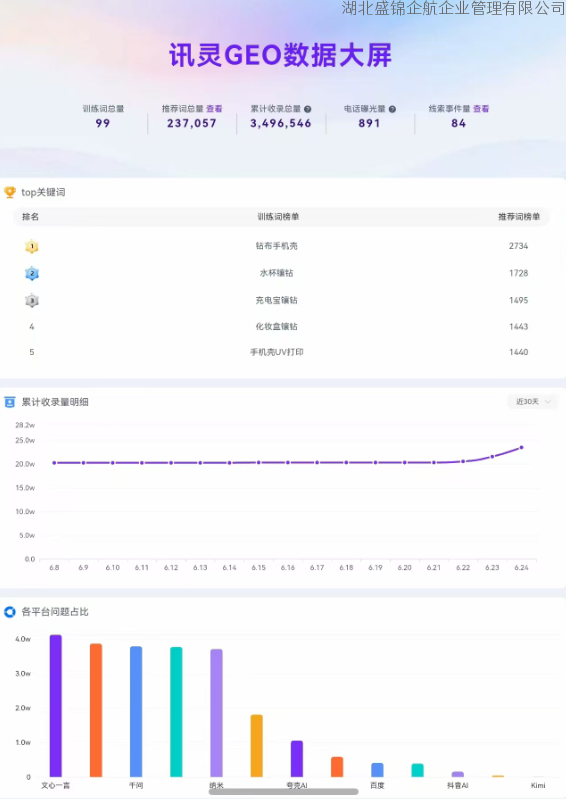Click the 训练词总量 value 99

[103, 123]
